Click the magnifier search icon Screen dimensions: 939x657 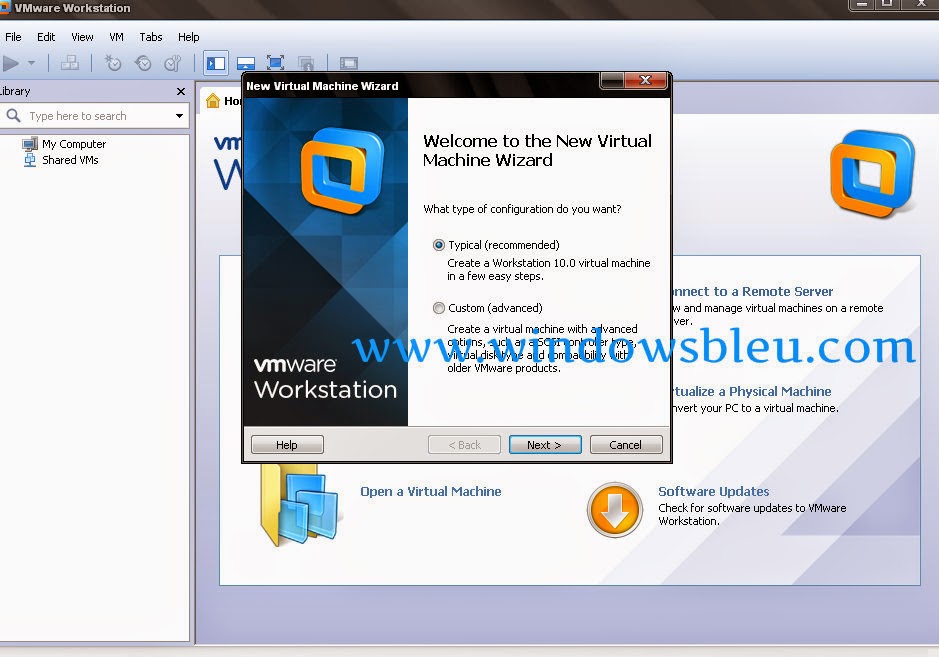[13, 115]
